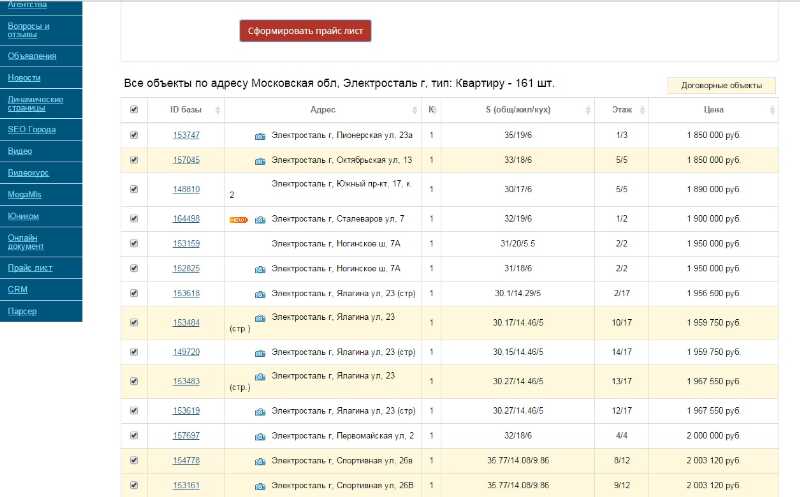Click camera icon for Пионерская ул, 23а
Viewport: 800px width, 497px height.
[x=260, y=136]
